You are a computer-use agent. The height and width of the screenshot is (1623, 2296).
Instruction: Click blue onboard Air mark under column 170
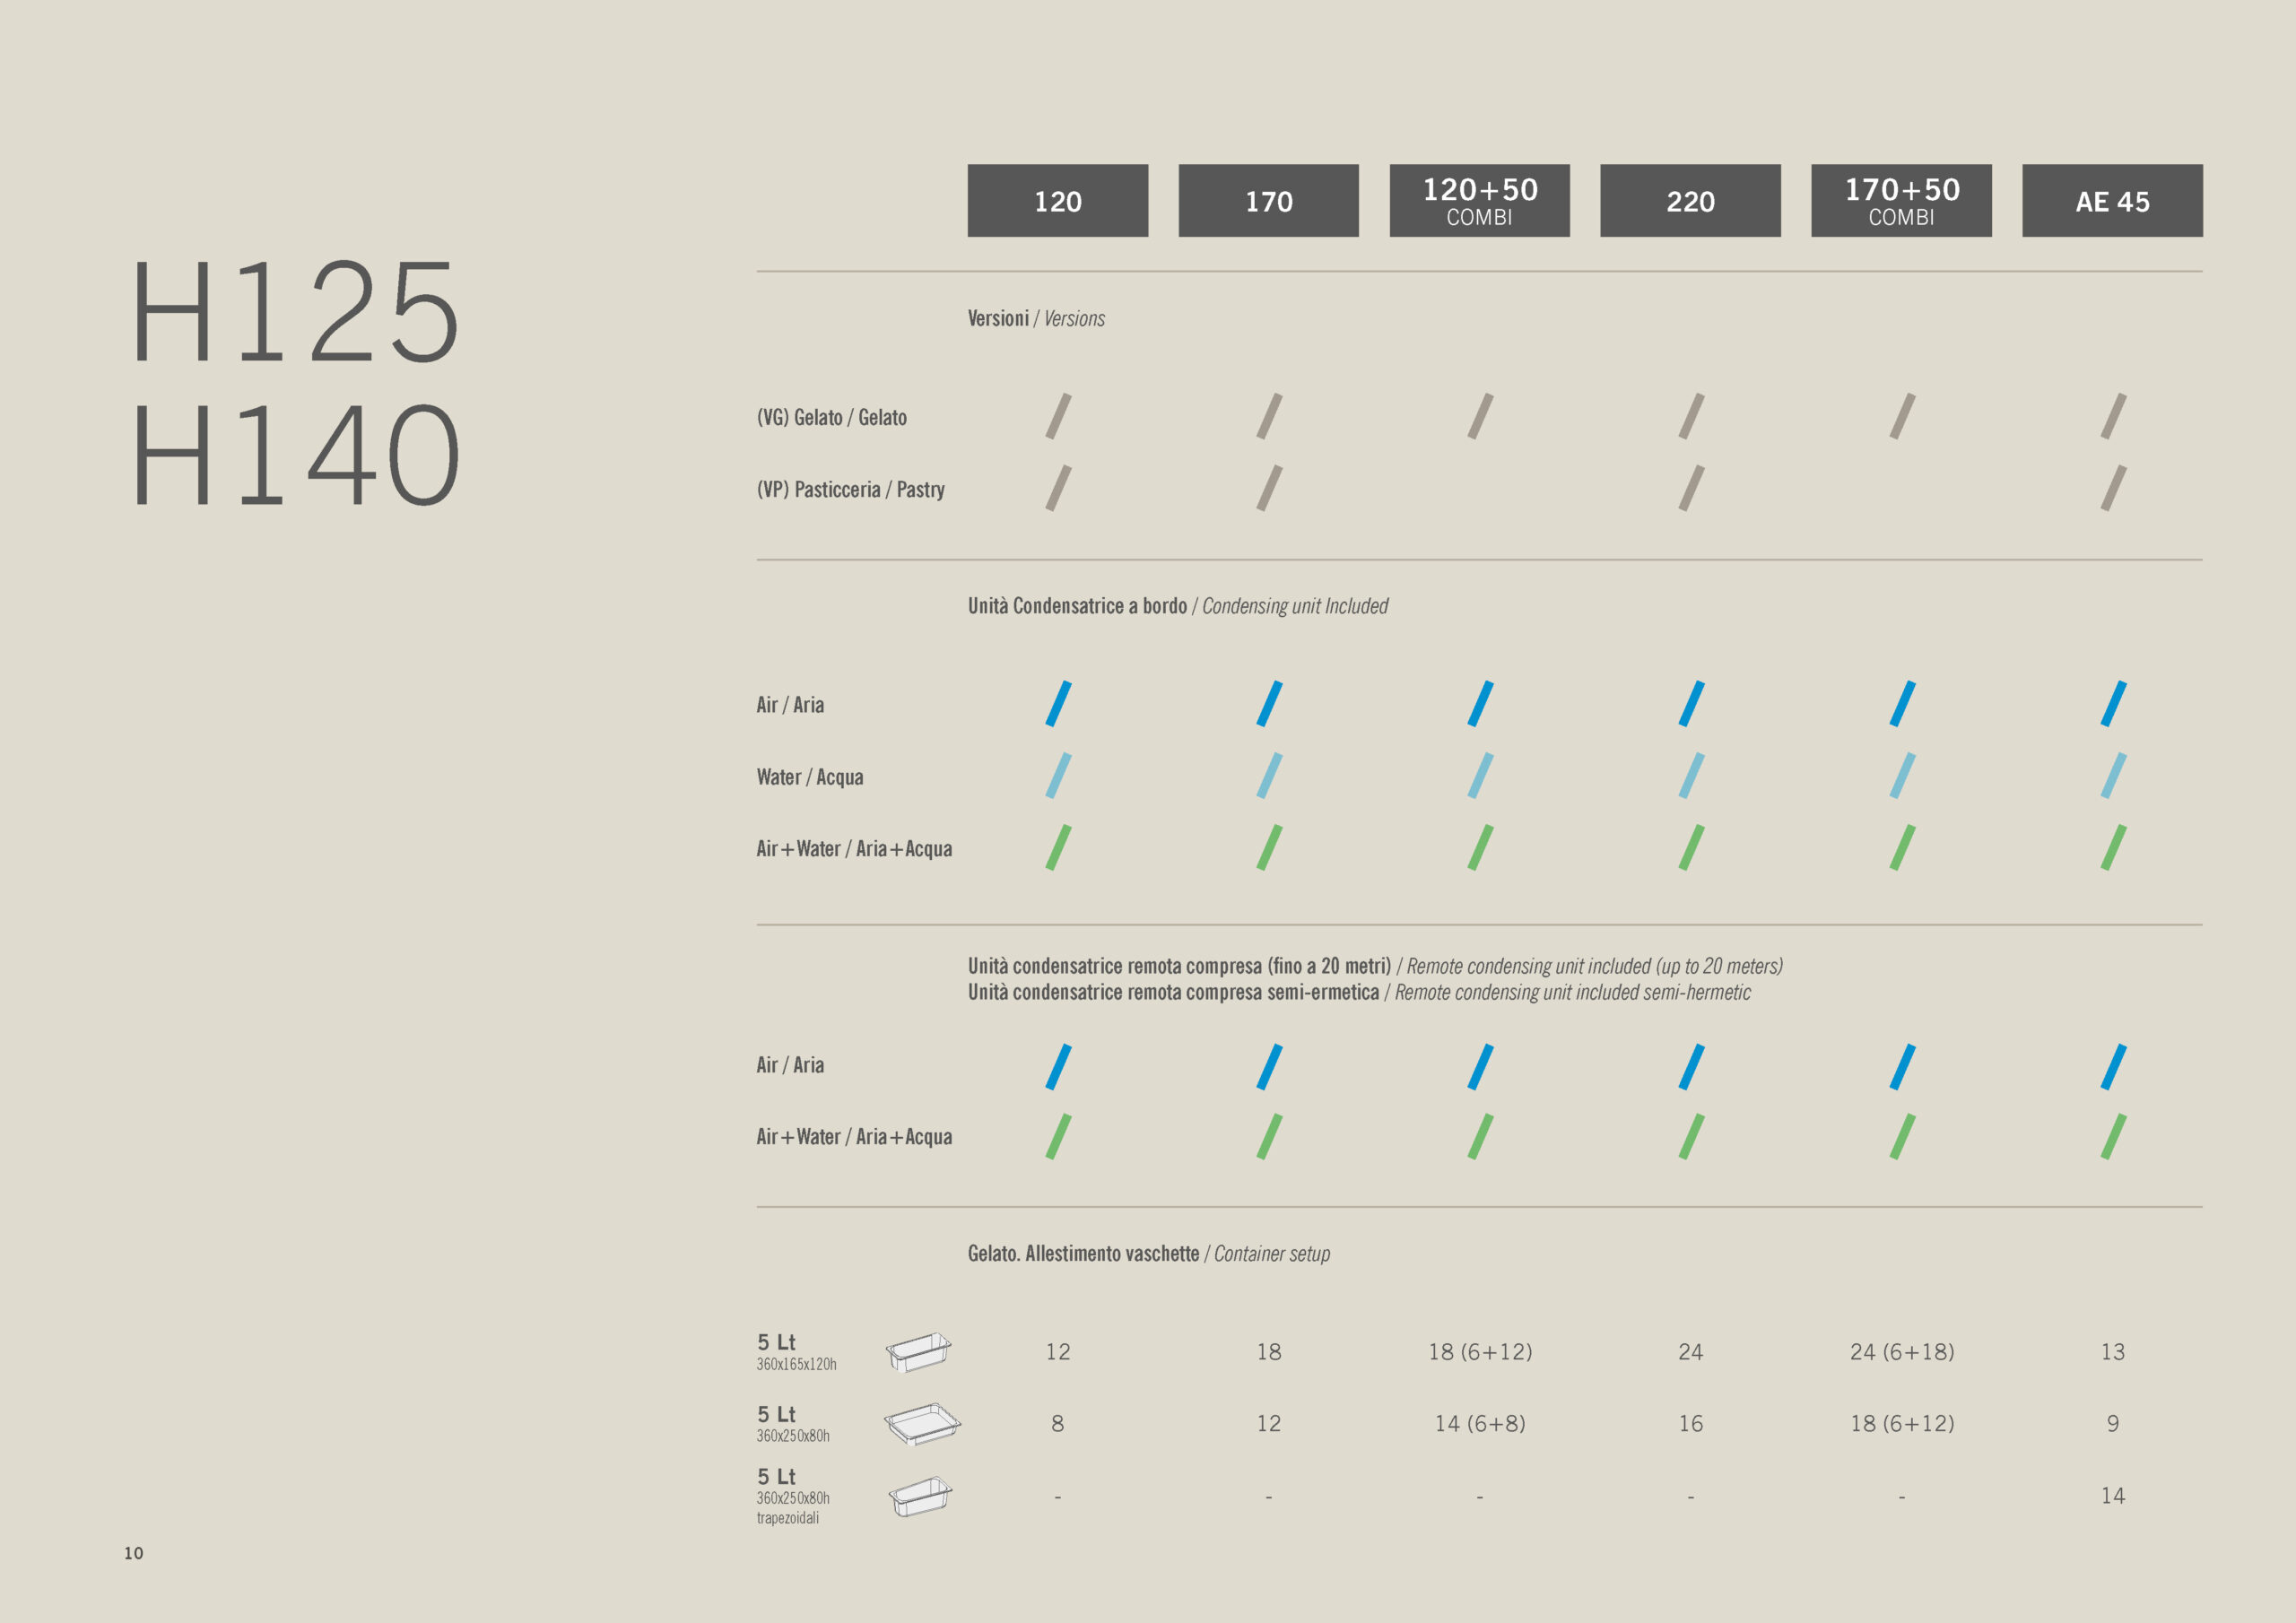coord(1269,704)
